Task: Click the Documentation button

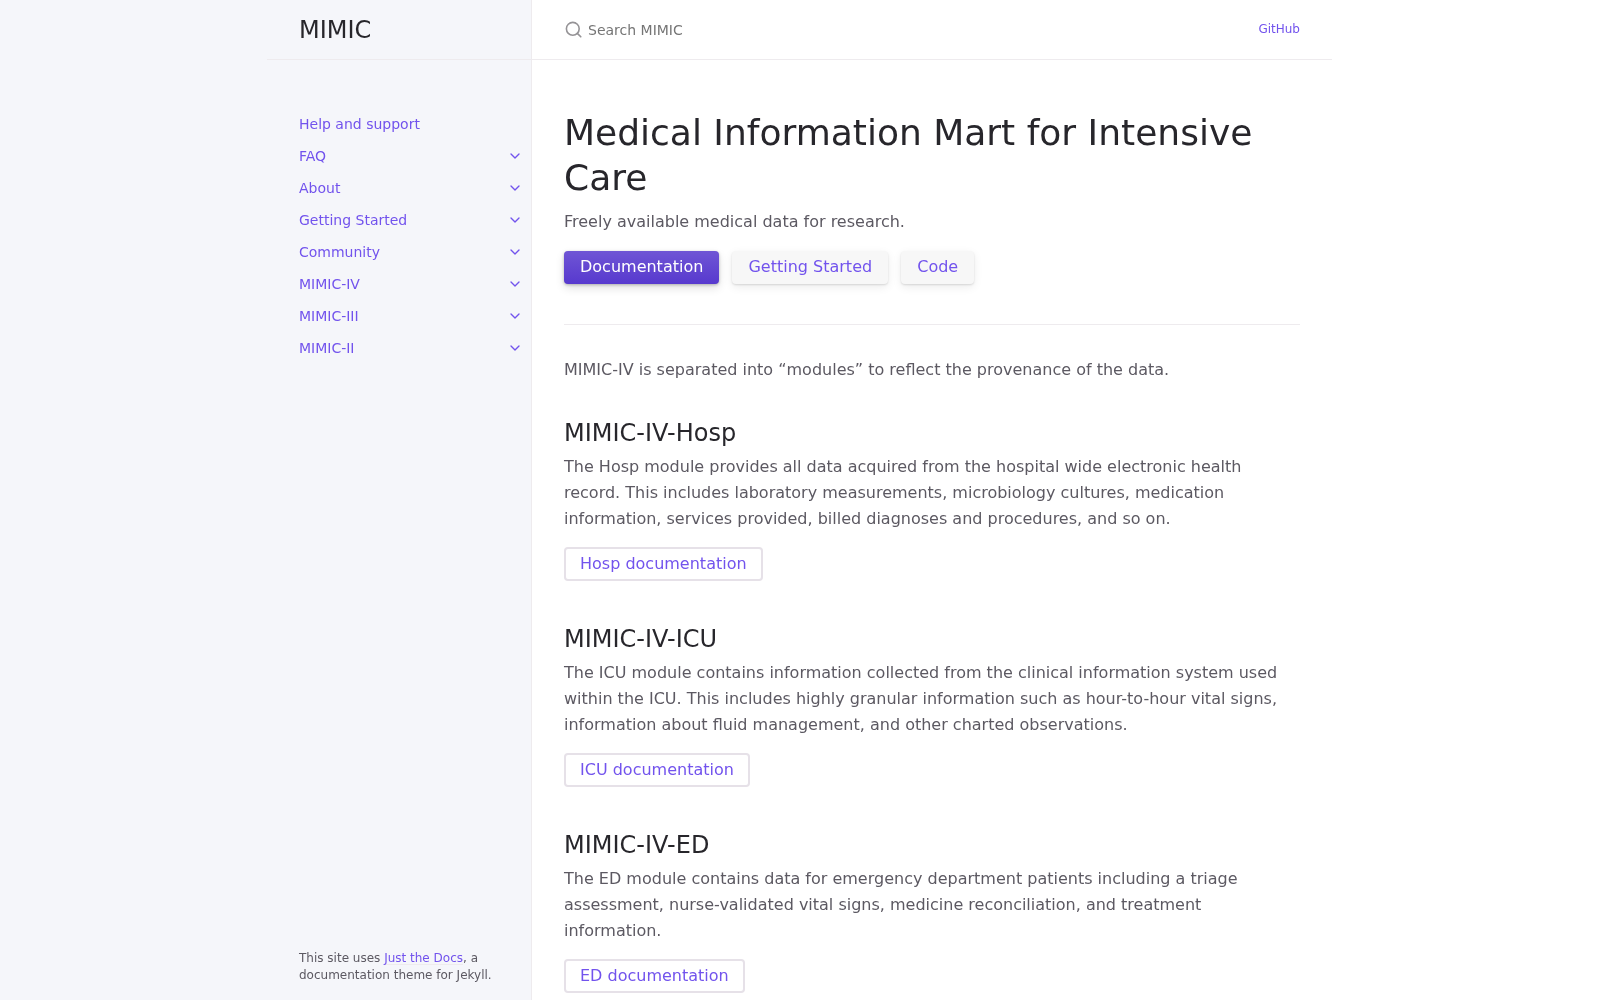Action: pos(641,267)
